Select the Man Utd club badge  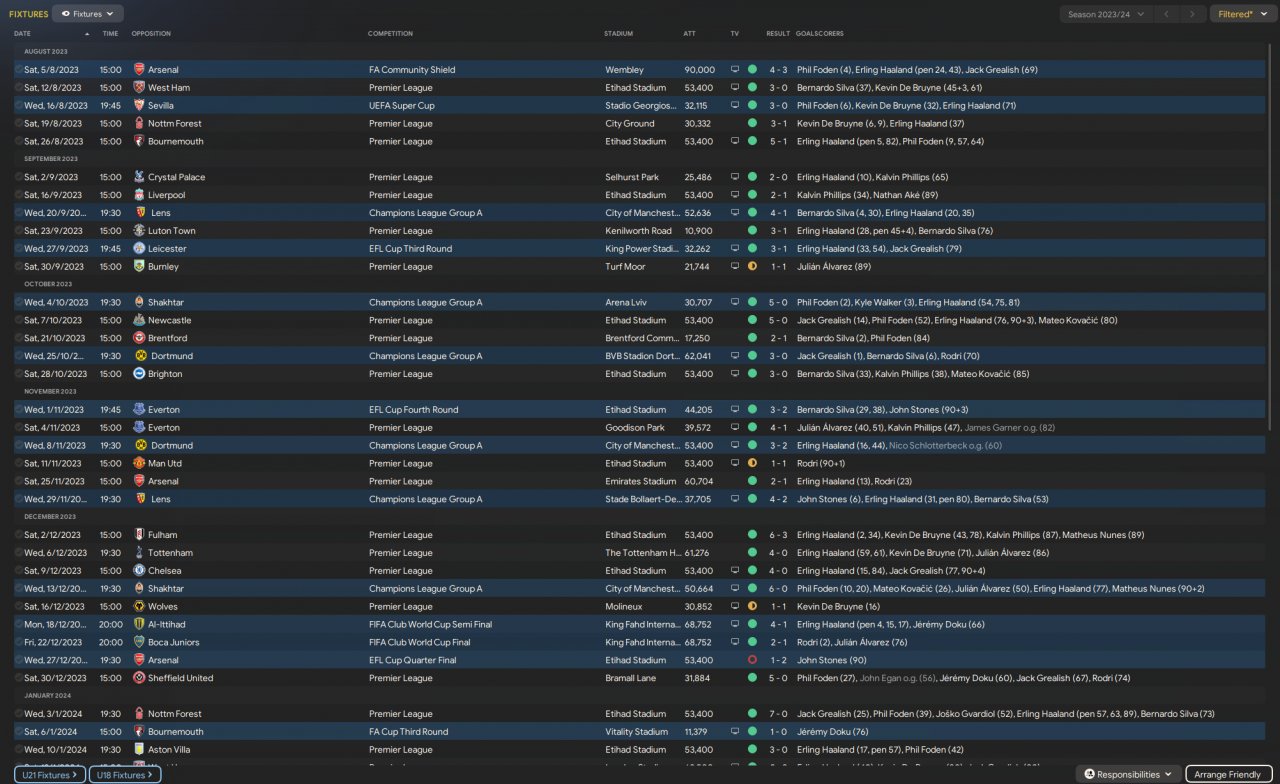(x=138, y=464)
